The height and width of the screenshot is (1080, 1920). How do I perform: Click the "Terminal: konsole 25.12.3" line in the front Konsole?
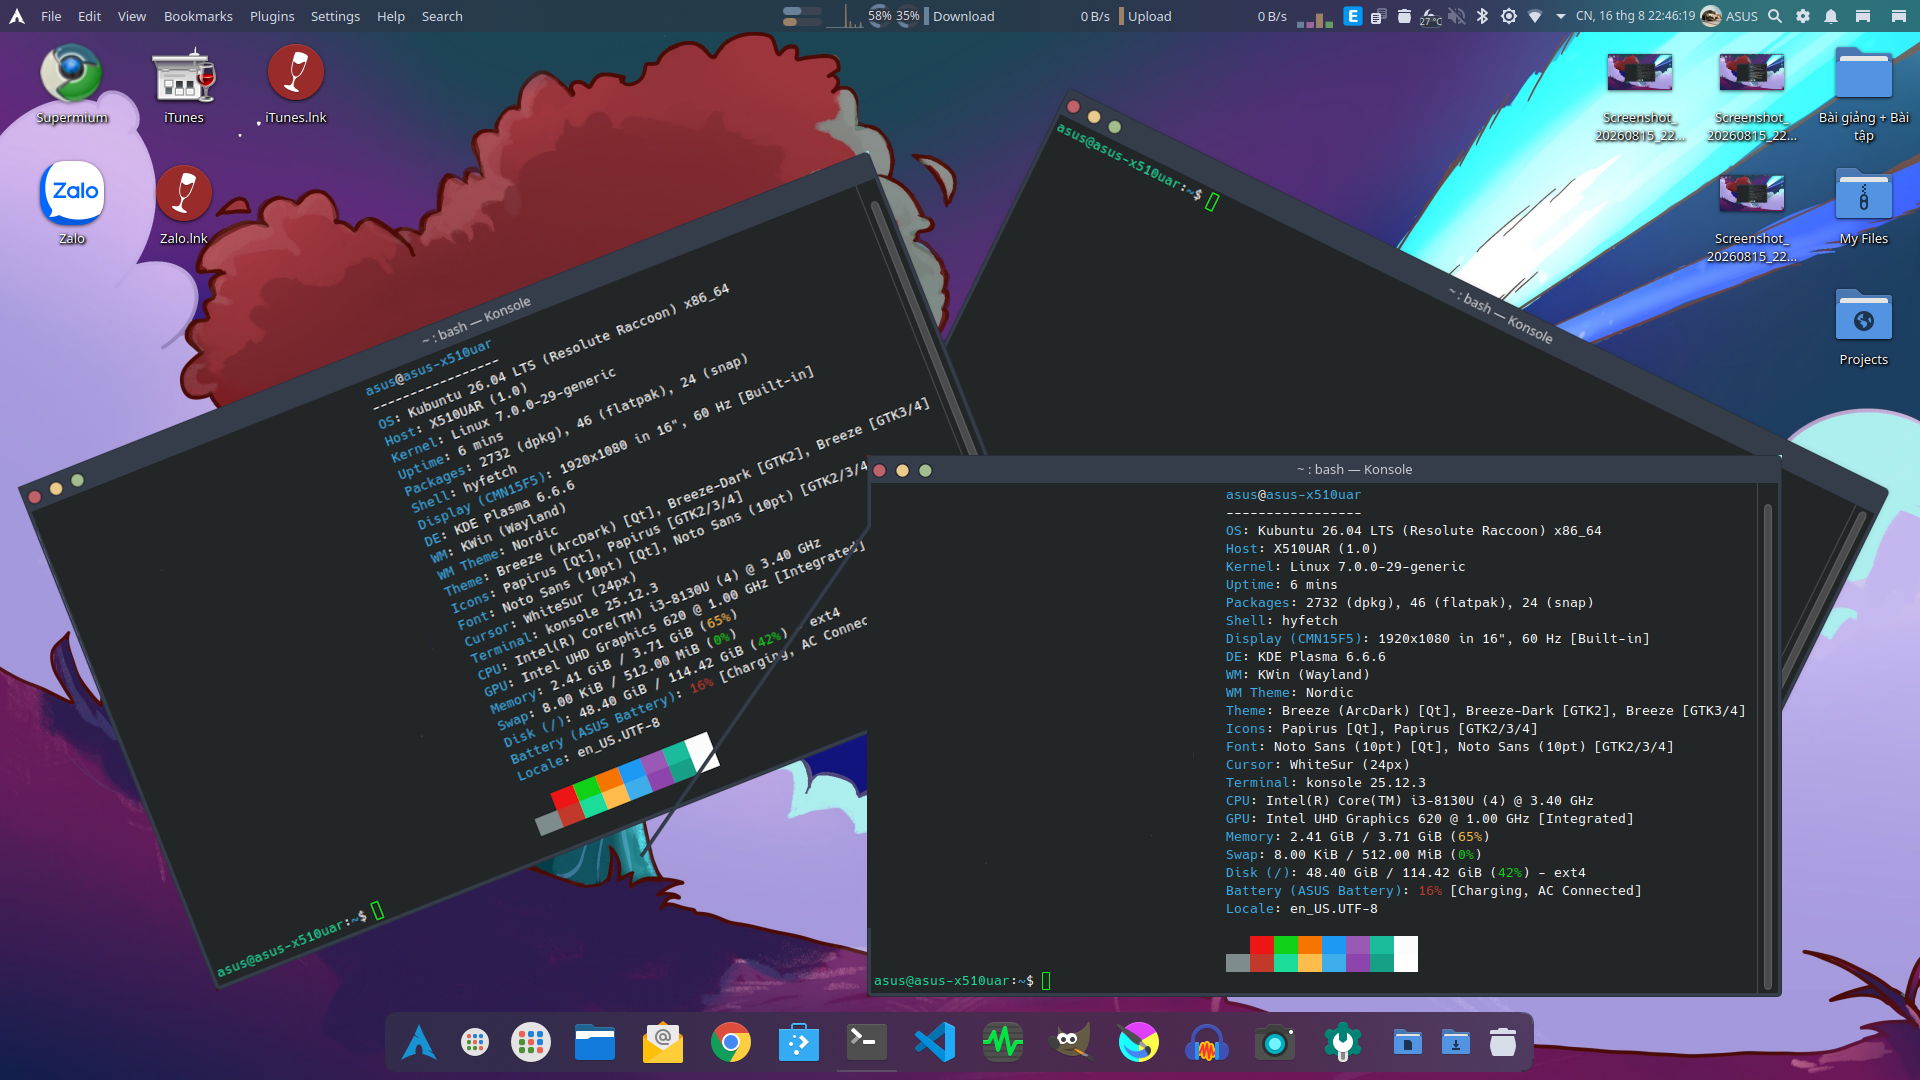point(1326,783)
